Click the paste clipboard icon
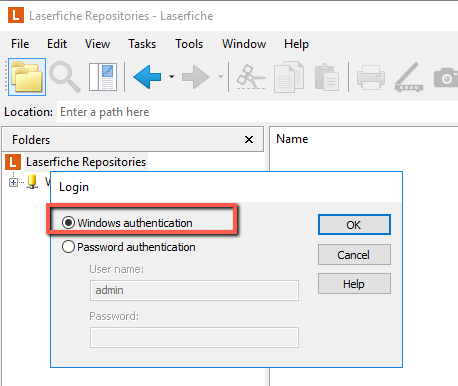 327,77
